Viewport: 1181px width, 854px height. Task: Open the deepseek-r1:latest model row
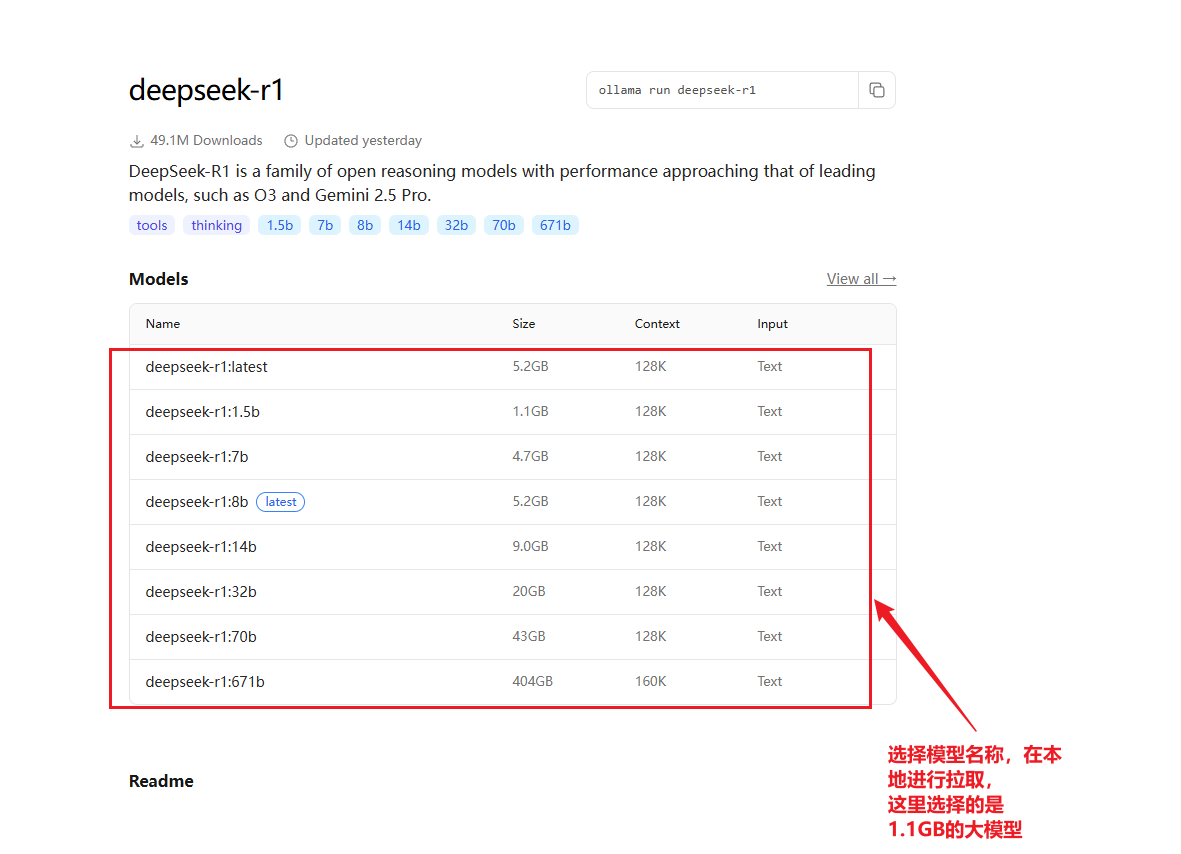[x=207, y=367]
